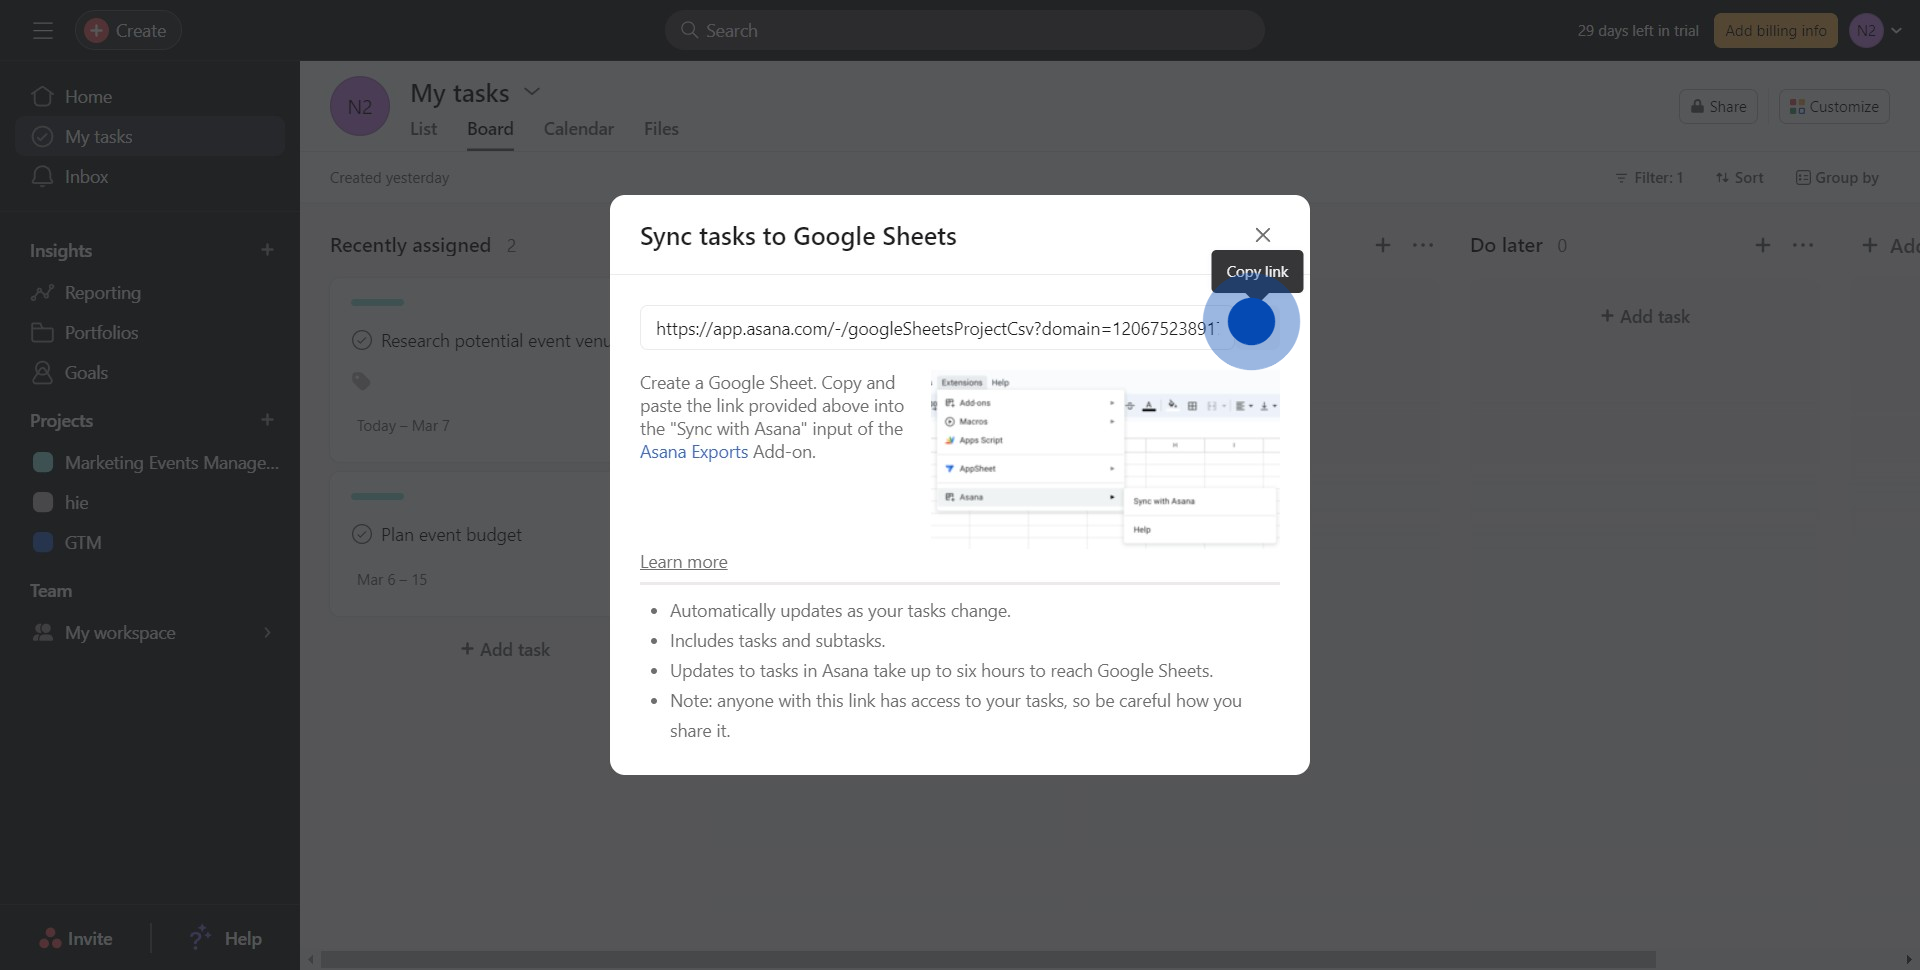Open the Asana Exports link
Screen dimensions: 1920x970
click(x=694, y=452)
